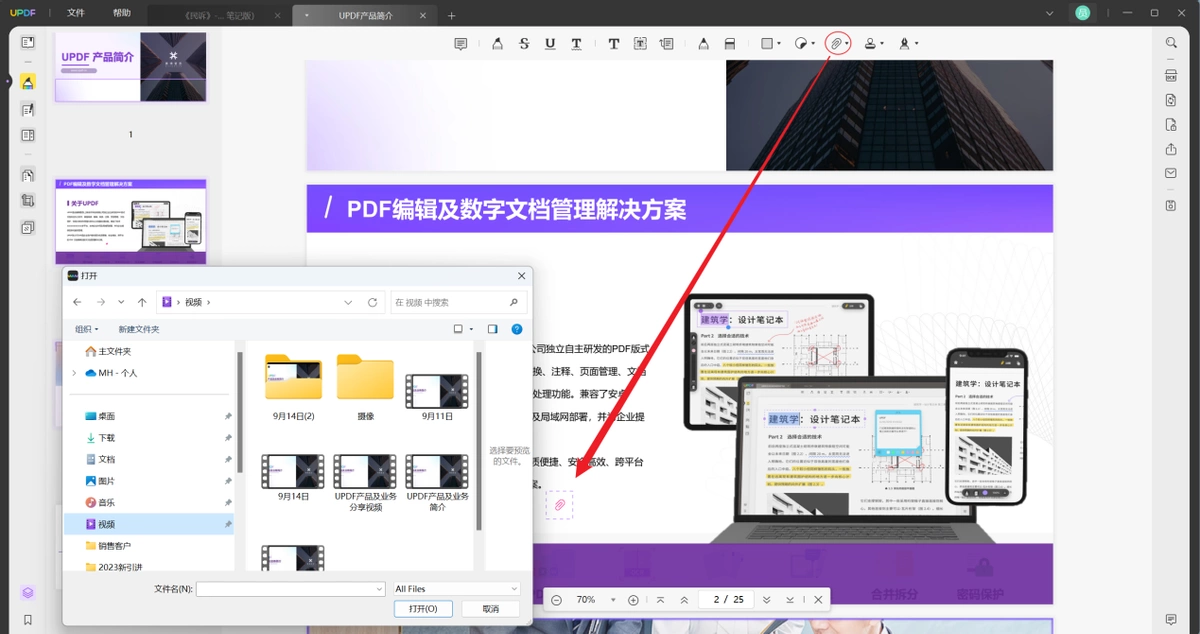Click the 文件名 input field
The height and width of the screenshot is (634, 1200).
(x=290, y=589)
